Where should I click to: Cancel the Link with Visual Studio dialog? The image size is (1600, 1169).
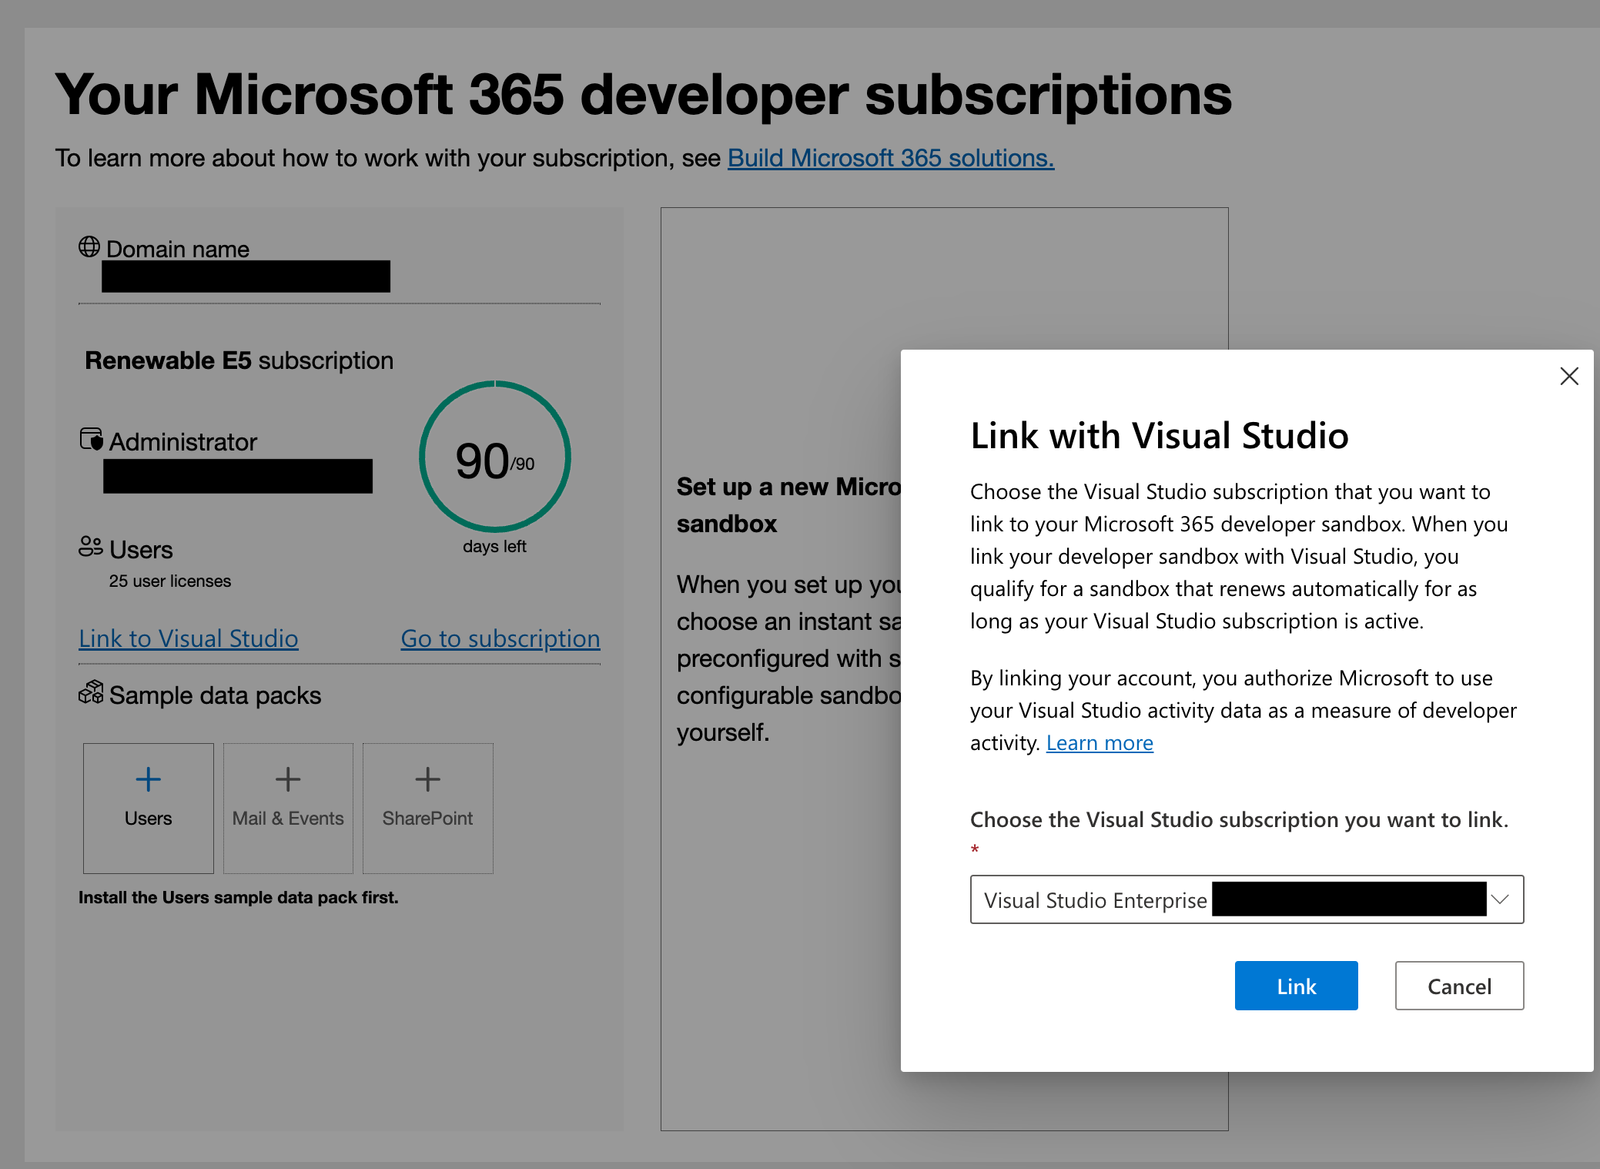point(1459,985)
